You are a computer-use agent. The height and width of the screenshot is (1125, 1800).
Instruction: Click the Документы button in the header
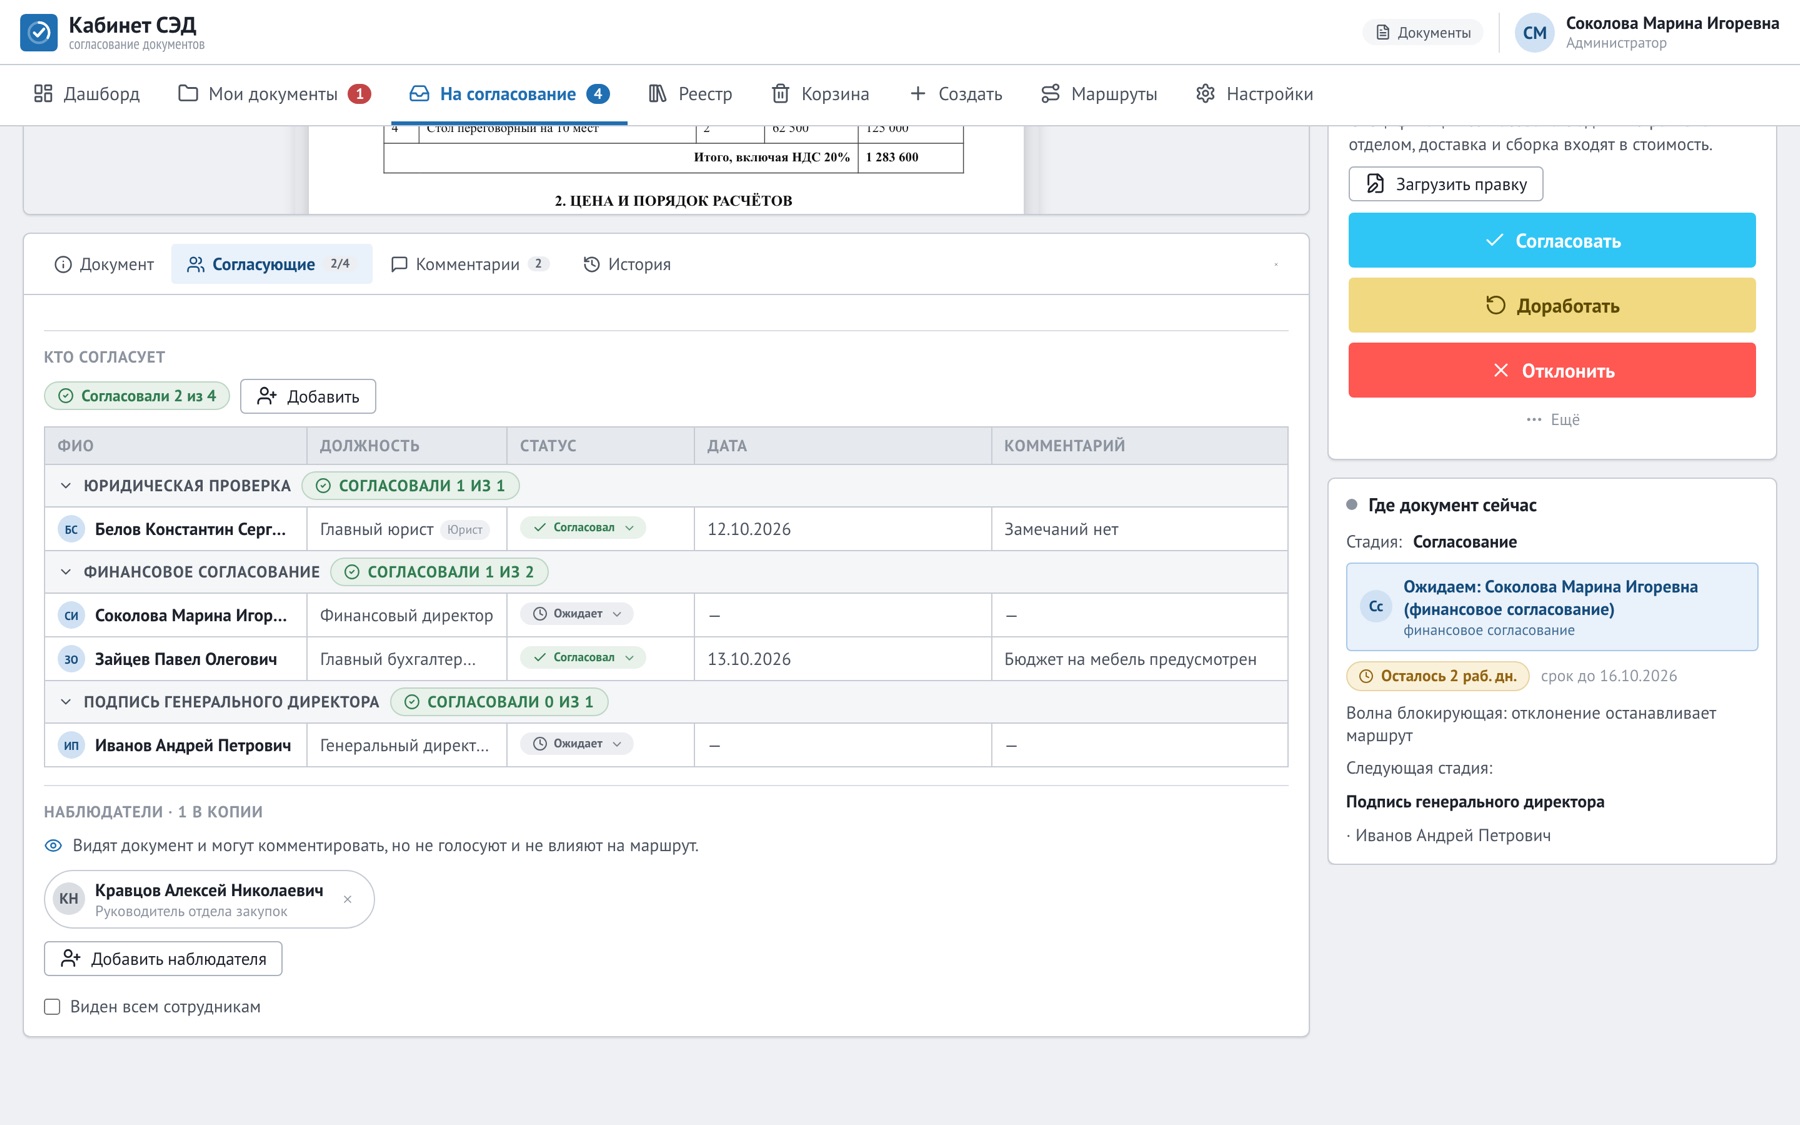coord(1423,33)
